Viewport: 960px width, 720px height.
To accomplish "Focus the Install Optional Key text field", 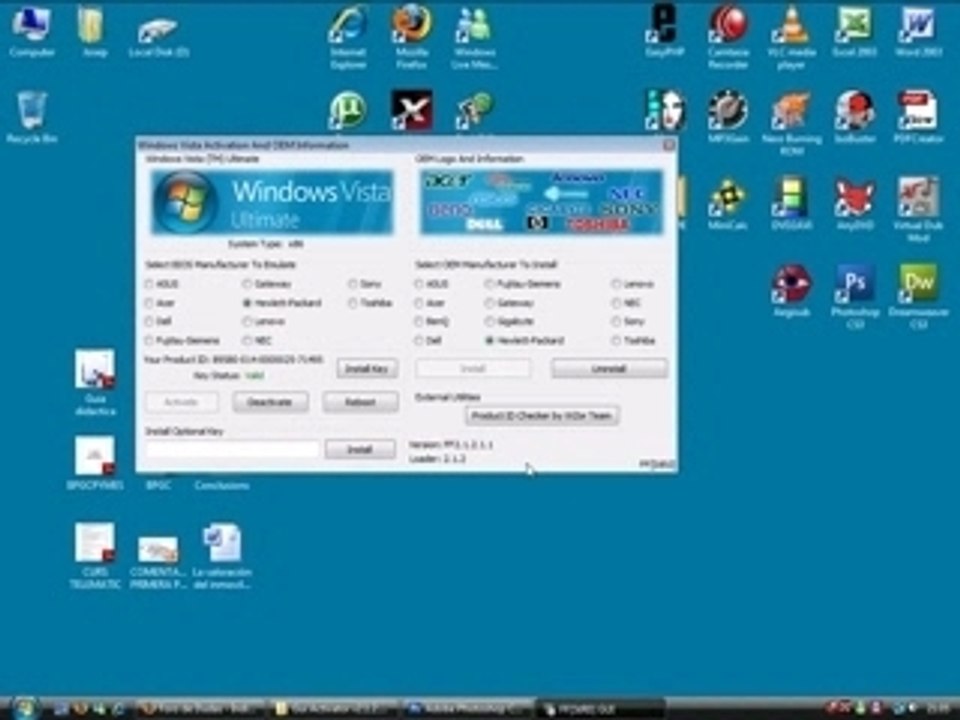I will tap(232, 449).
